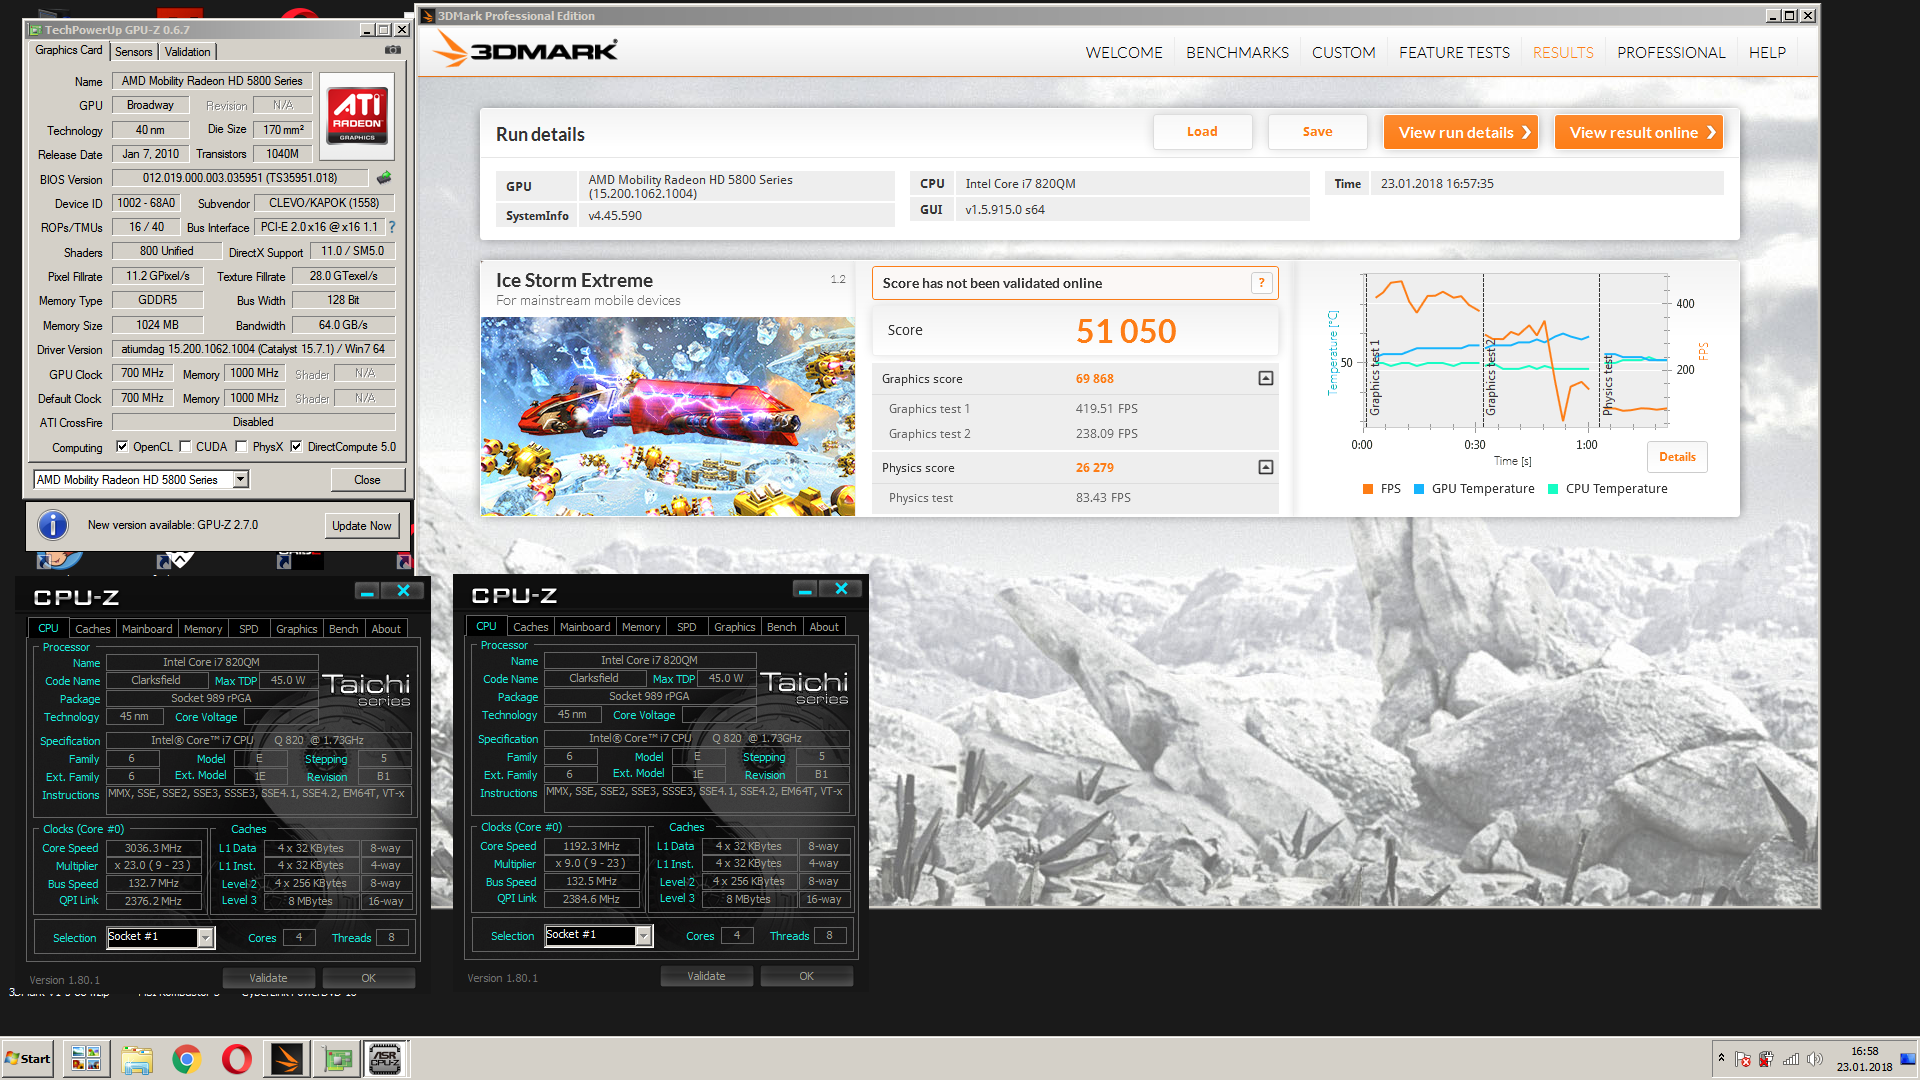This screenshot has height=1080, width=1920.
Task: Click the orange FPS legend swatch
Action: [x=1367, y=489]
